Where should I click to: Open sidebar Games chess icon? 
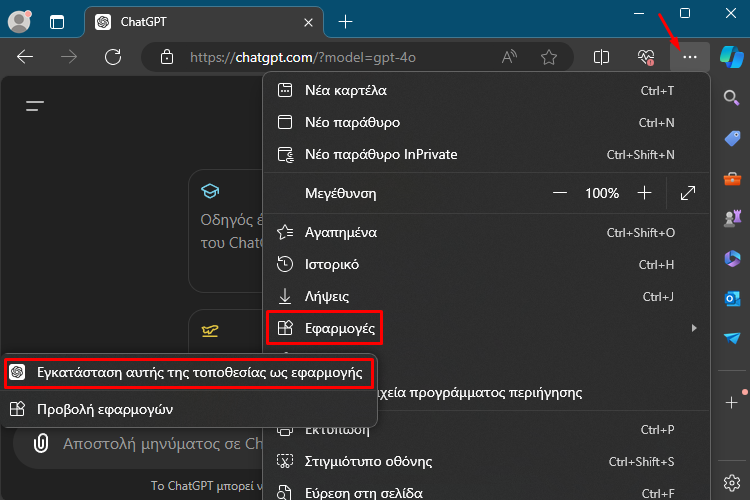pyautogui.click(x=732, y=219)
